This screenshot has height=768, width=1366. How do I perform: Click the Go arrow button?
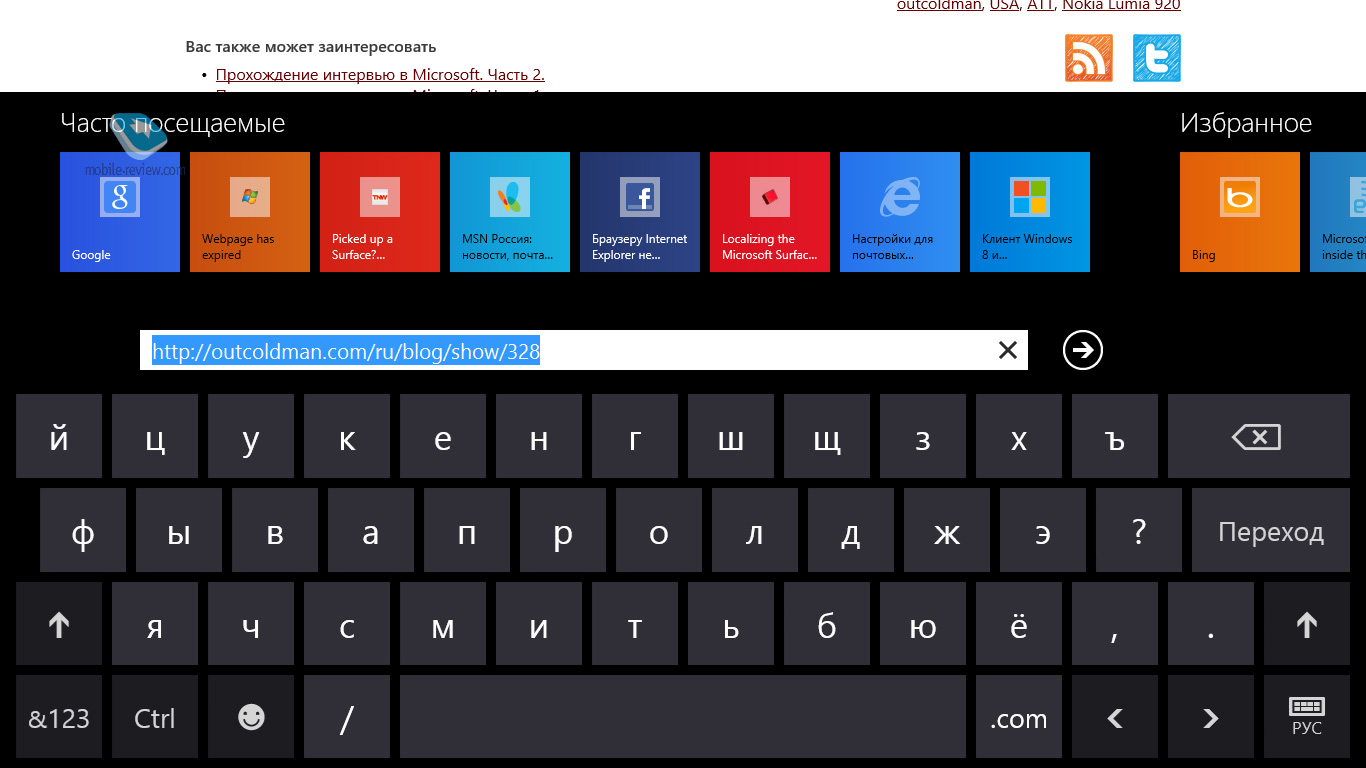[x=1083, y=350]
